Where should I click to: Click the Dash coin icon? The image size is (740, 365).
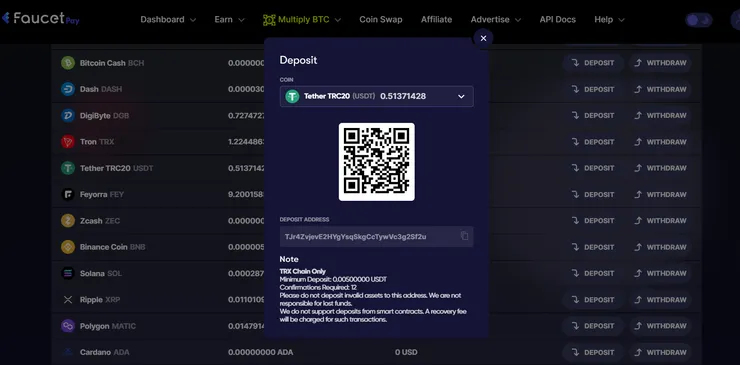click(68, 89)
